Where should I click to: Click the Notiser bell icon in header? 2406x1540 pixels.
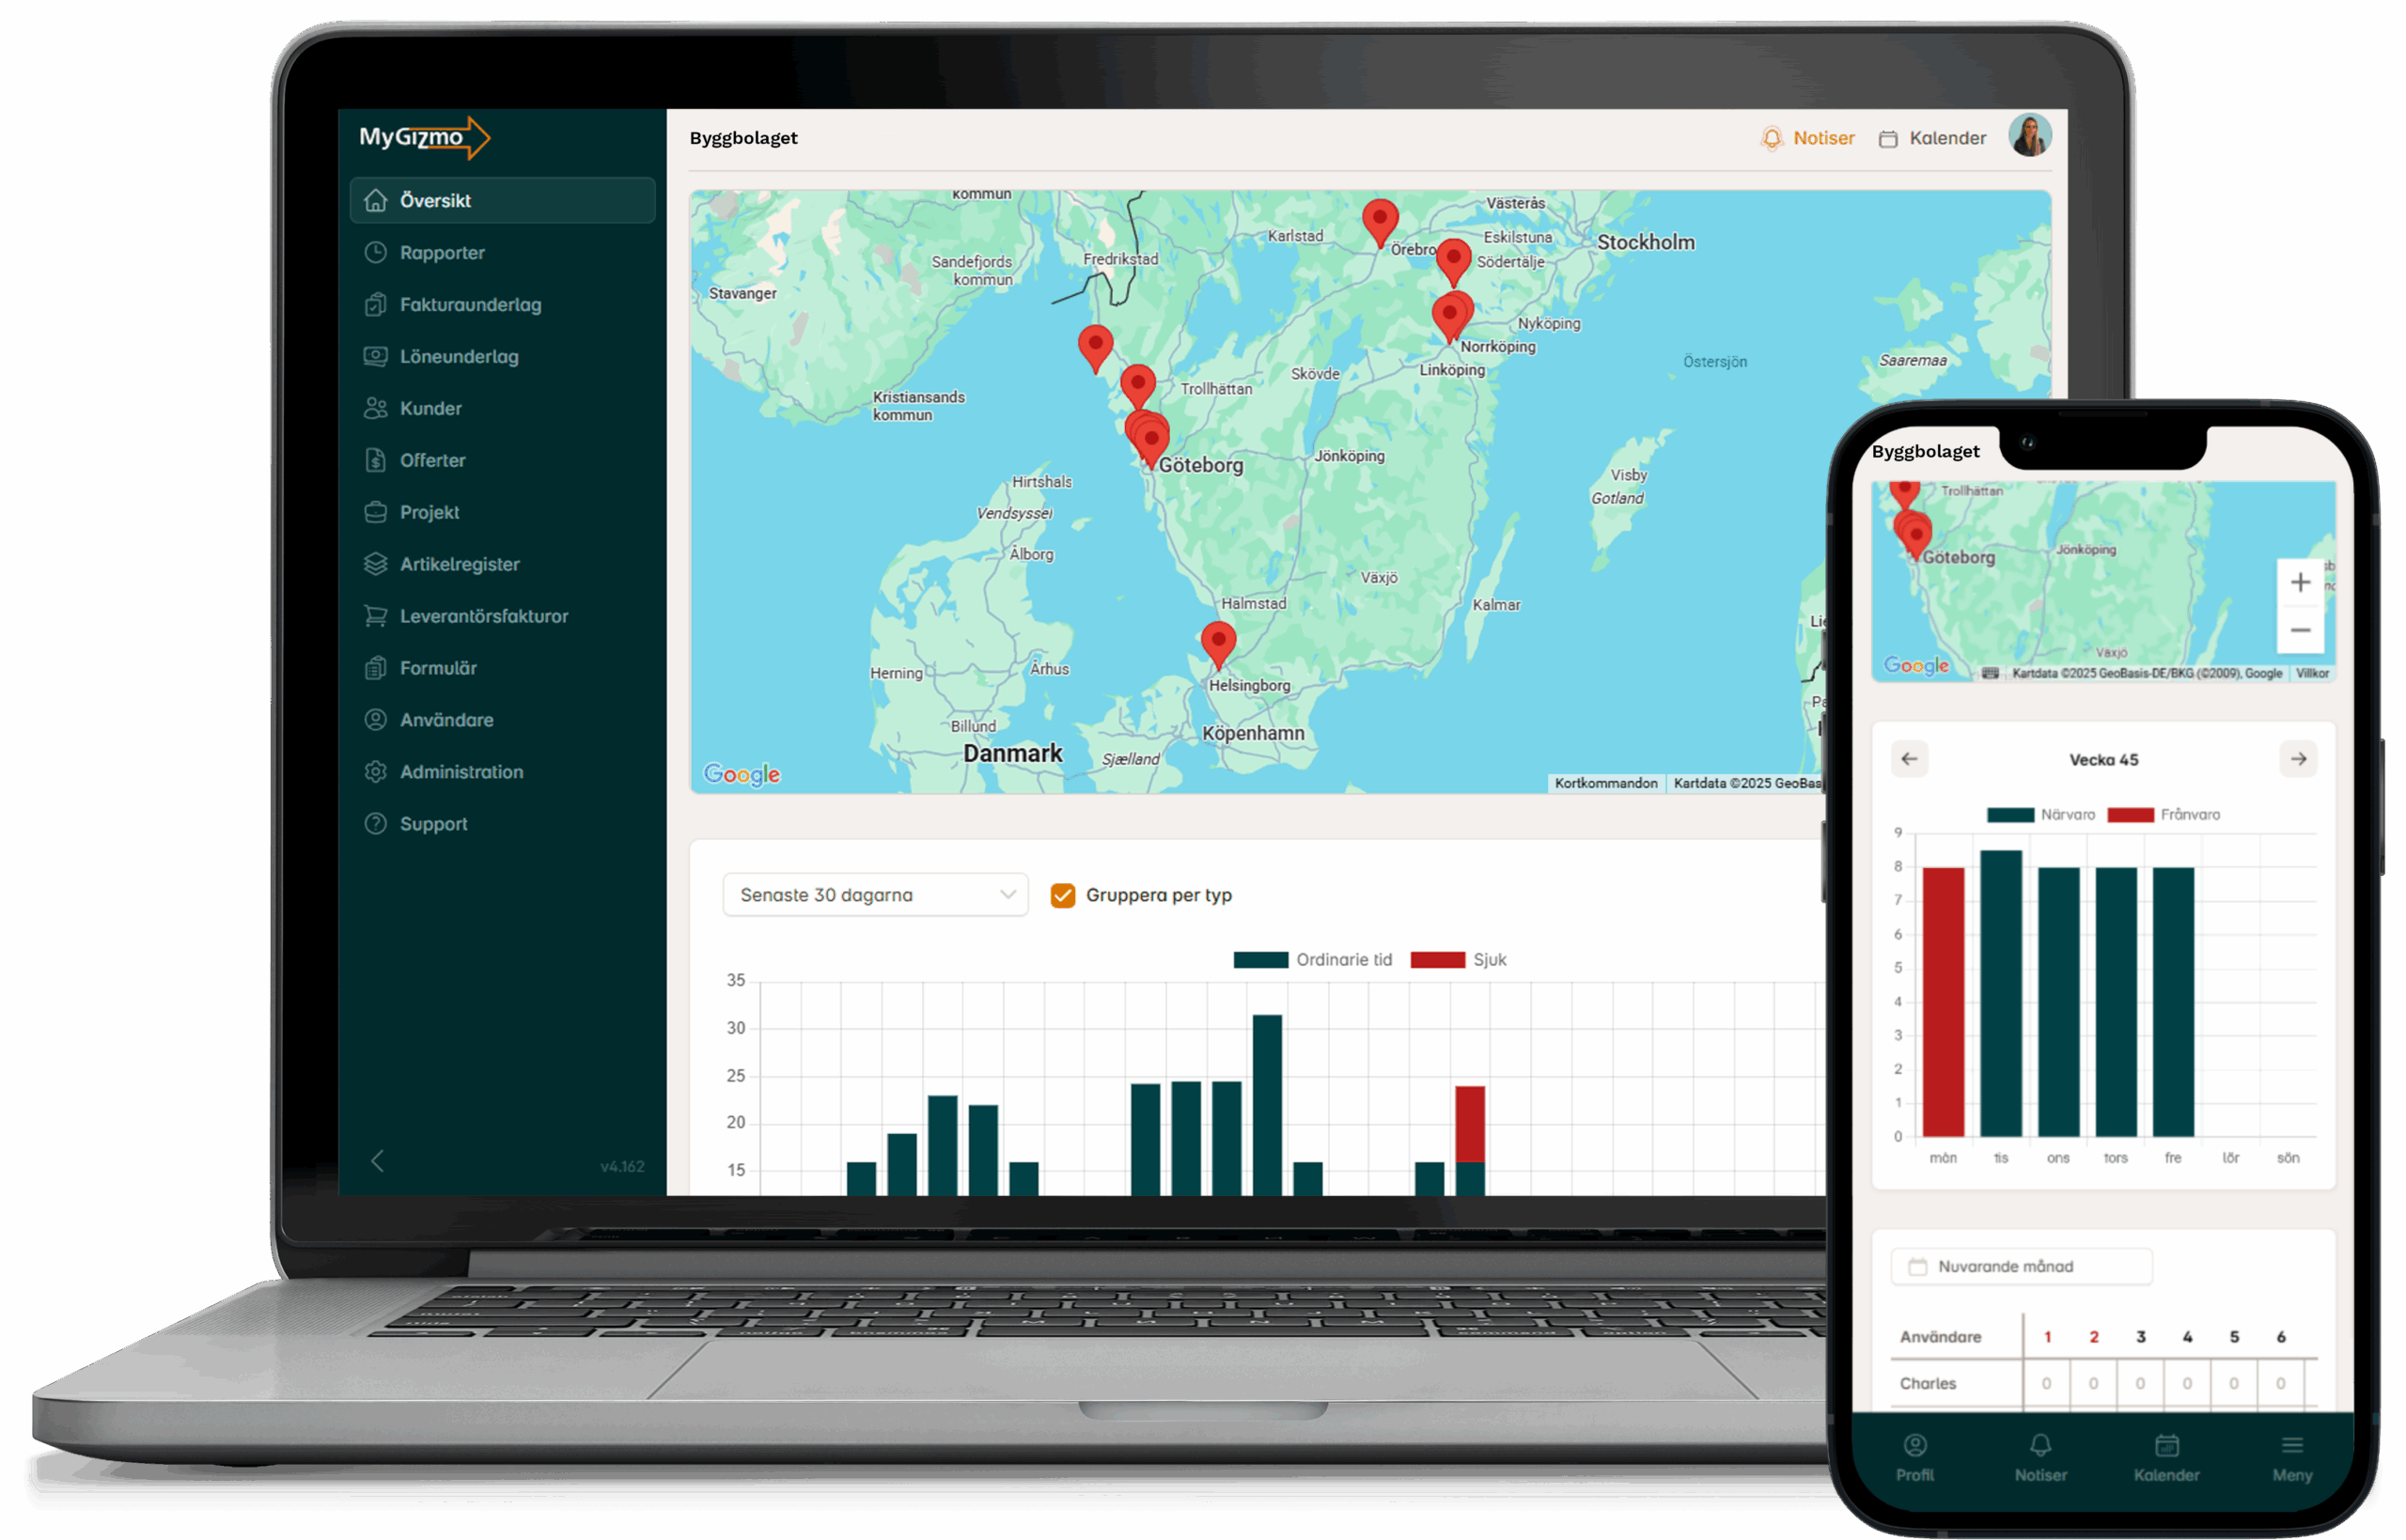(1771, 138)
